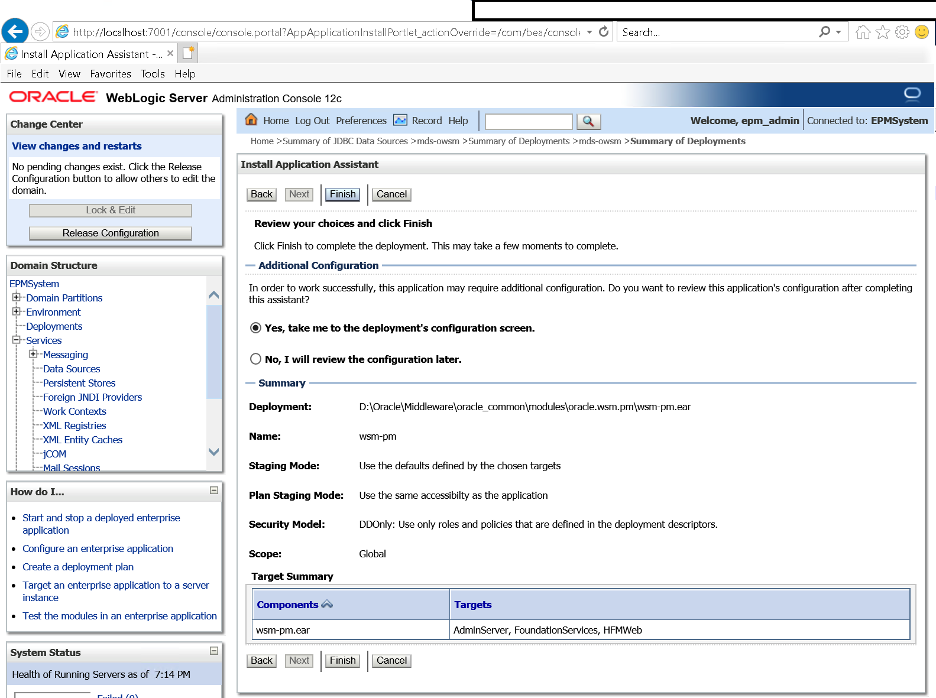Click the top Back button
This screenshot has height=698, width=936.
(261, 194)
